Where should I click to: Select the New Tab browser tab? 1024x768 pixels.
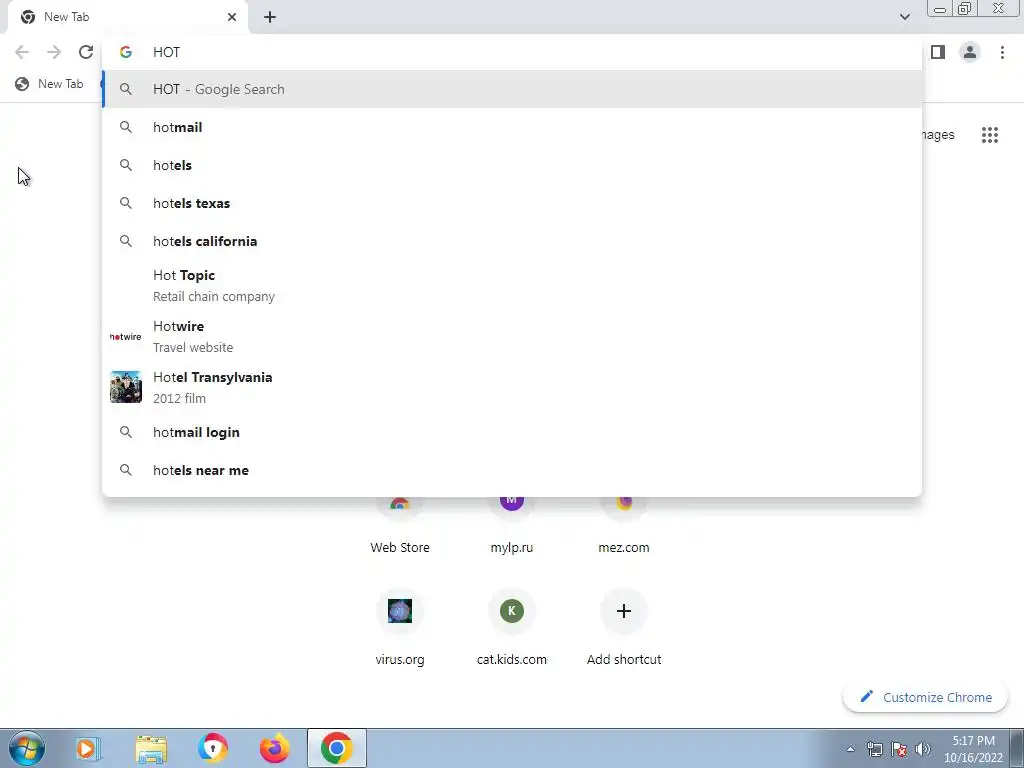click(x=127, y=17)
